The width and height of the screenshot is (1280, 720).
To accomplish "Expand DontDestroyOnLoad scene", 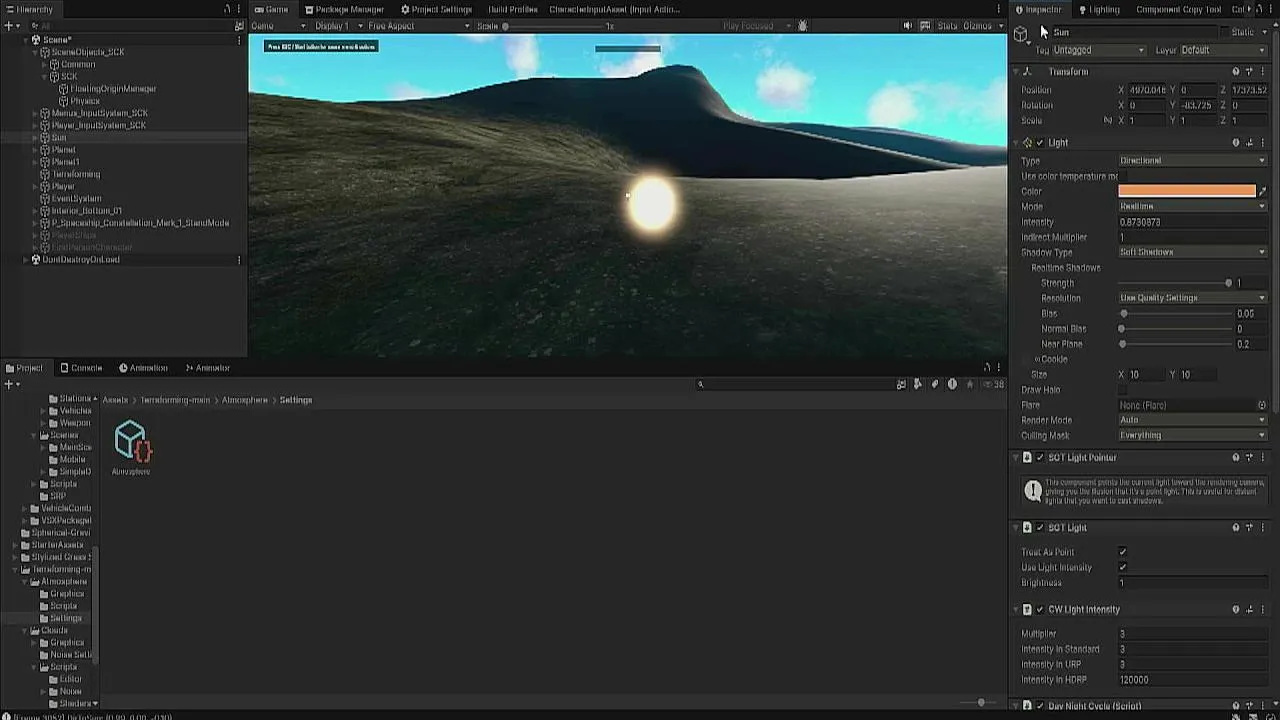I will pos(26,260).
